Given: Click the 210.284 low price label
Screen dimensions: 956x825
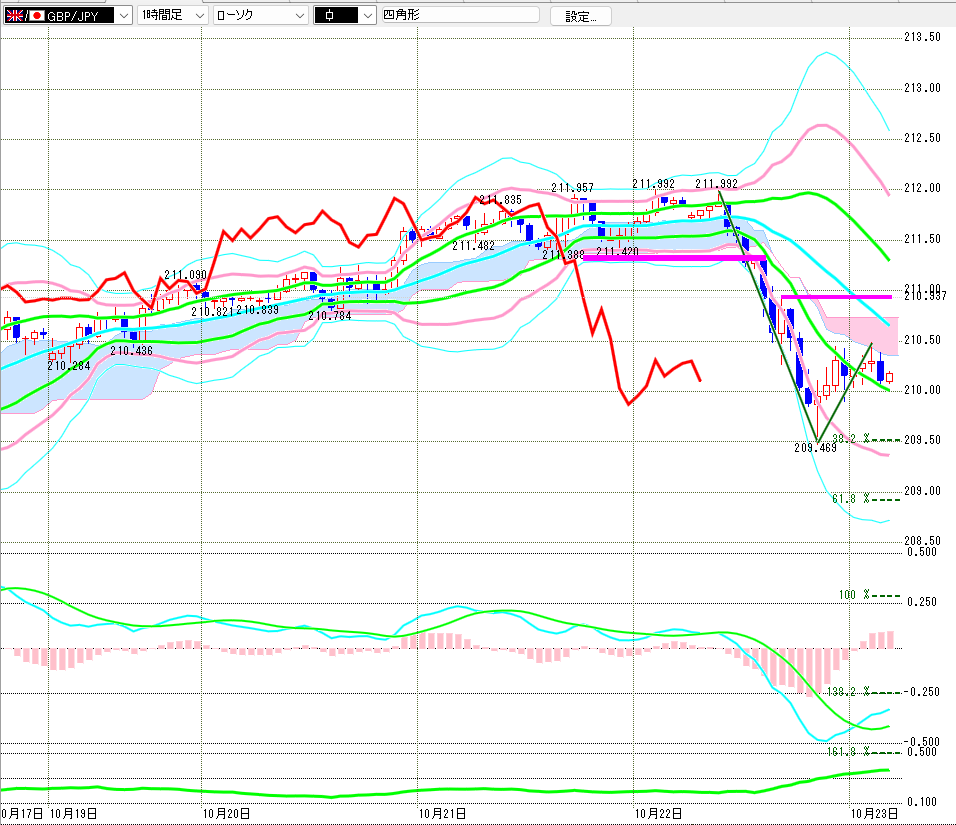Looking at the screenshot, I should point(69,366).
